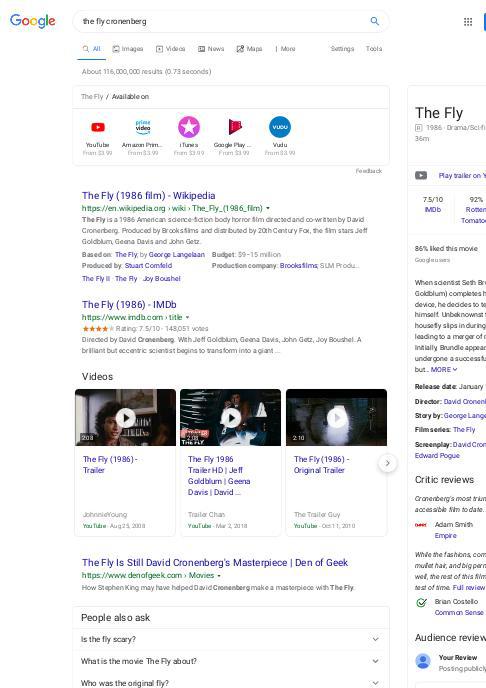This screenshot has height=688, width=486.
Task: Click 'Play trailer on' link in side panel
Action: 460,176
